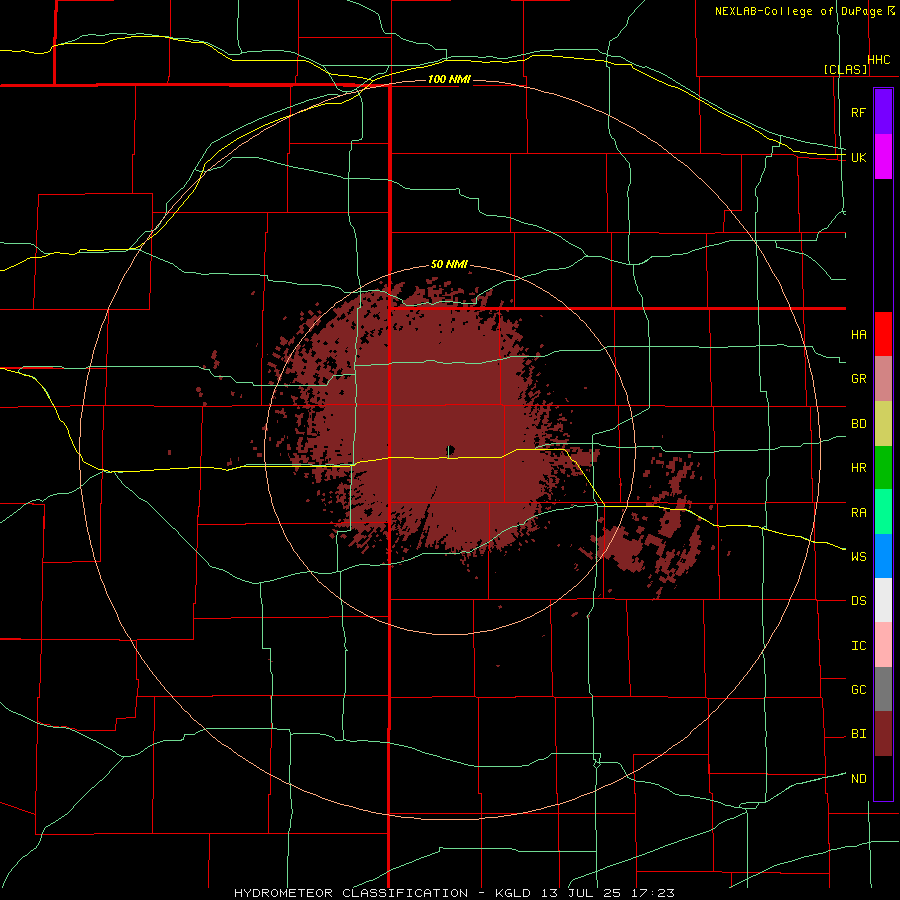Click the DS legend label
Screen dimensions: 900x900
coord(859,601)
